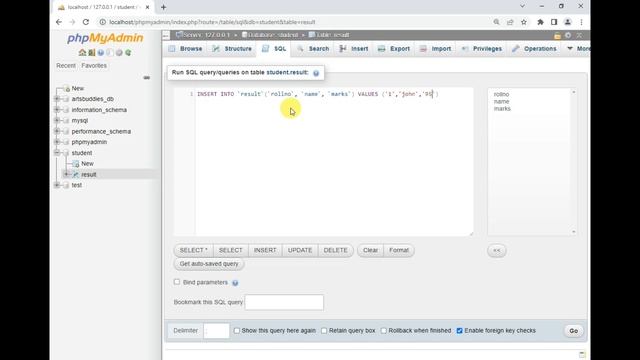
Task: Click the Delimiter input field
Action: pyautogui.click(x=216, y=331)
